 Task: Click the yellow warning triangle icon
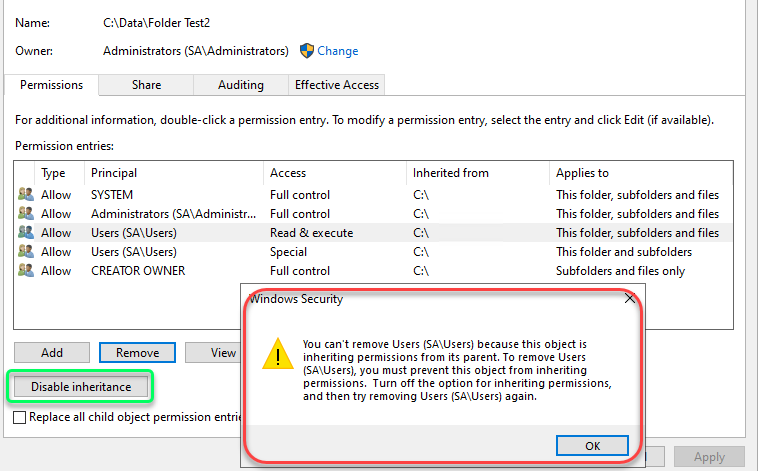click(278, 354)
